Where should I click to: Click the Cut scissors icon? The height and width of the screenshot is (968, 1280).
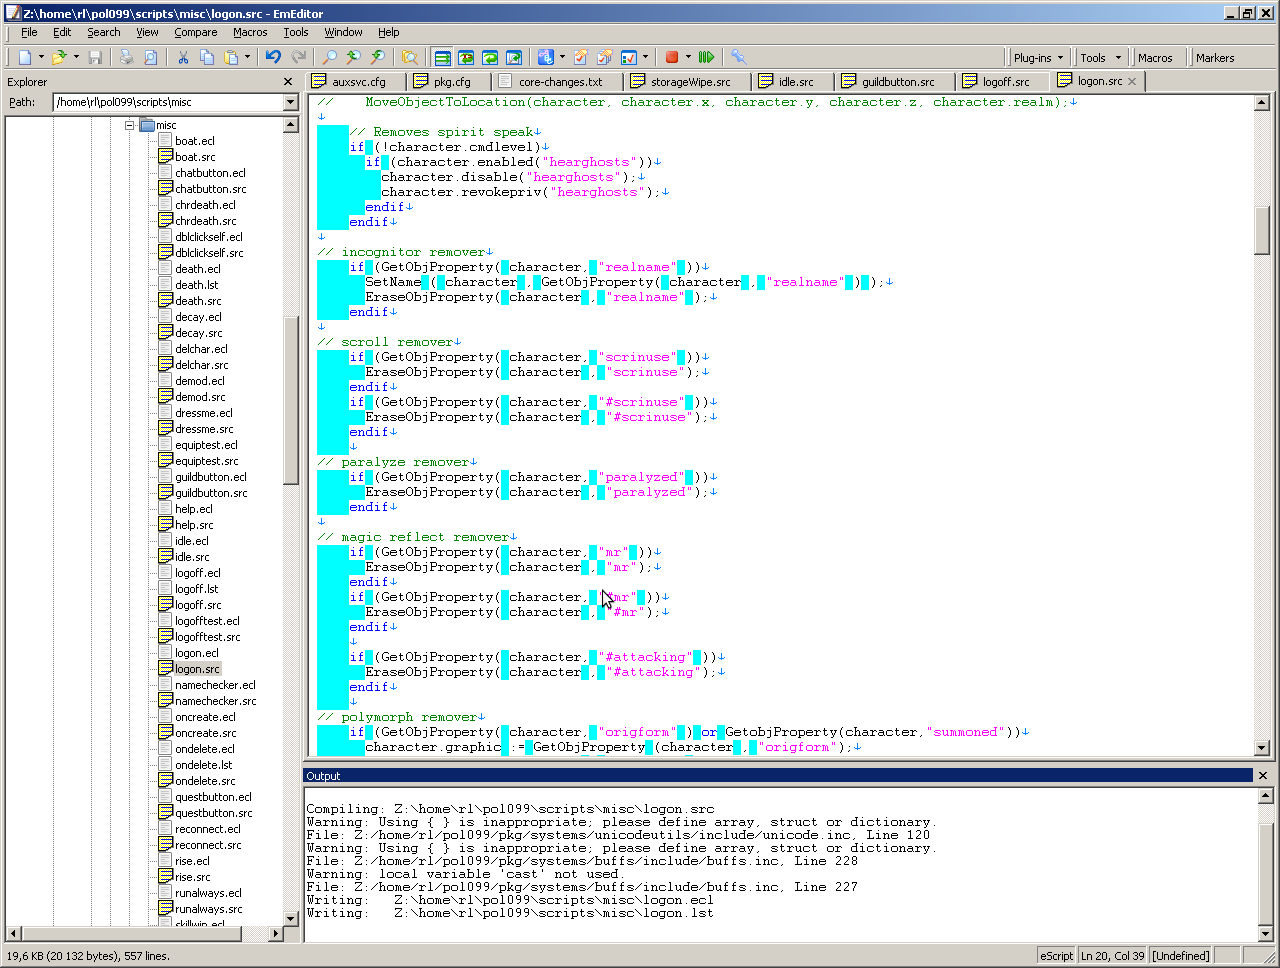click(x=183, y=57)
